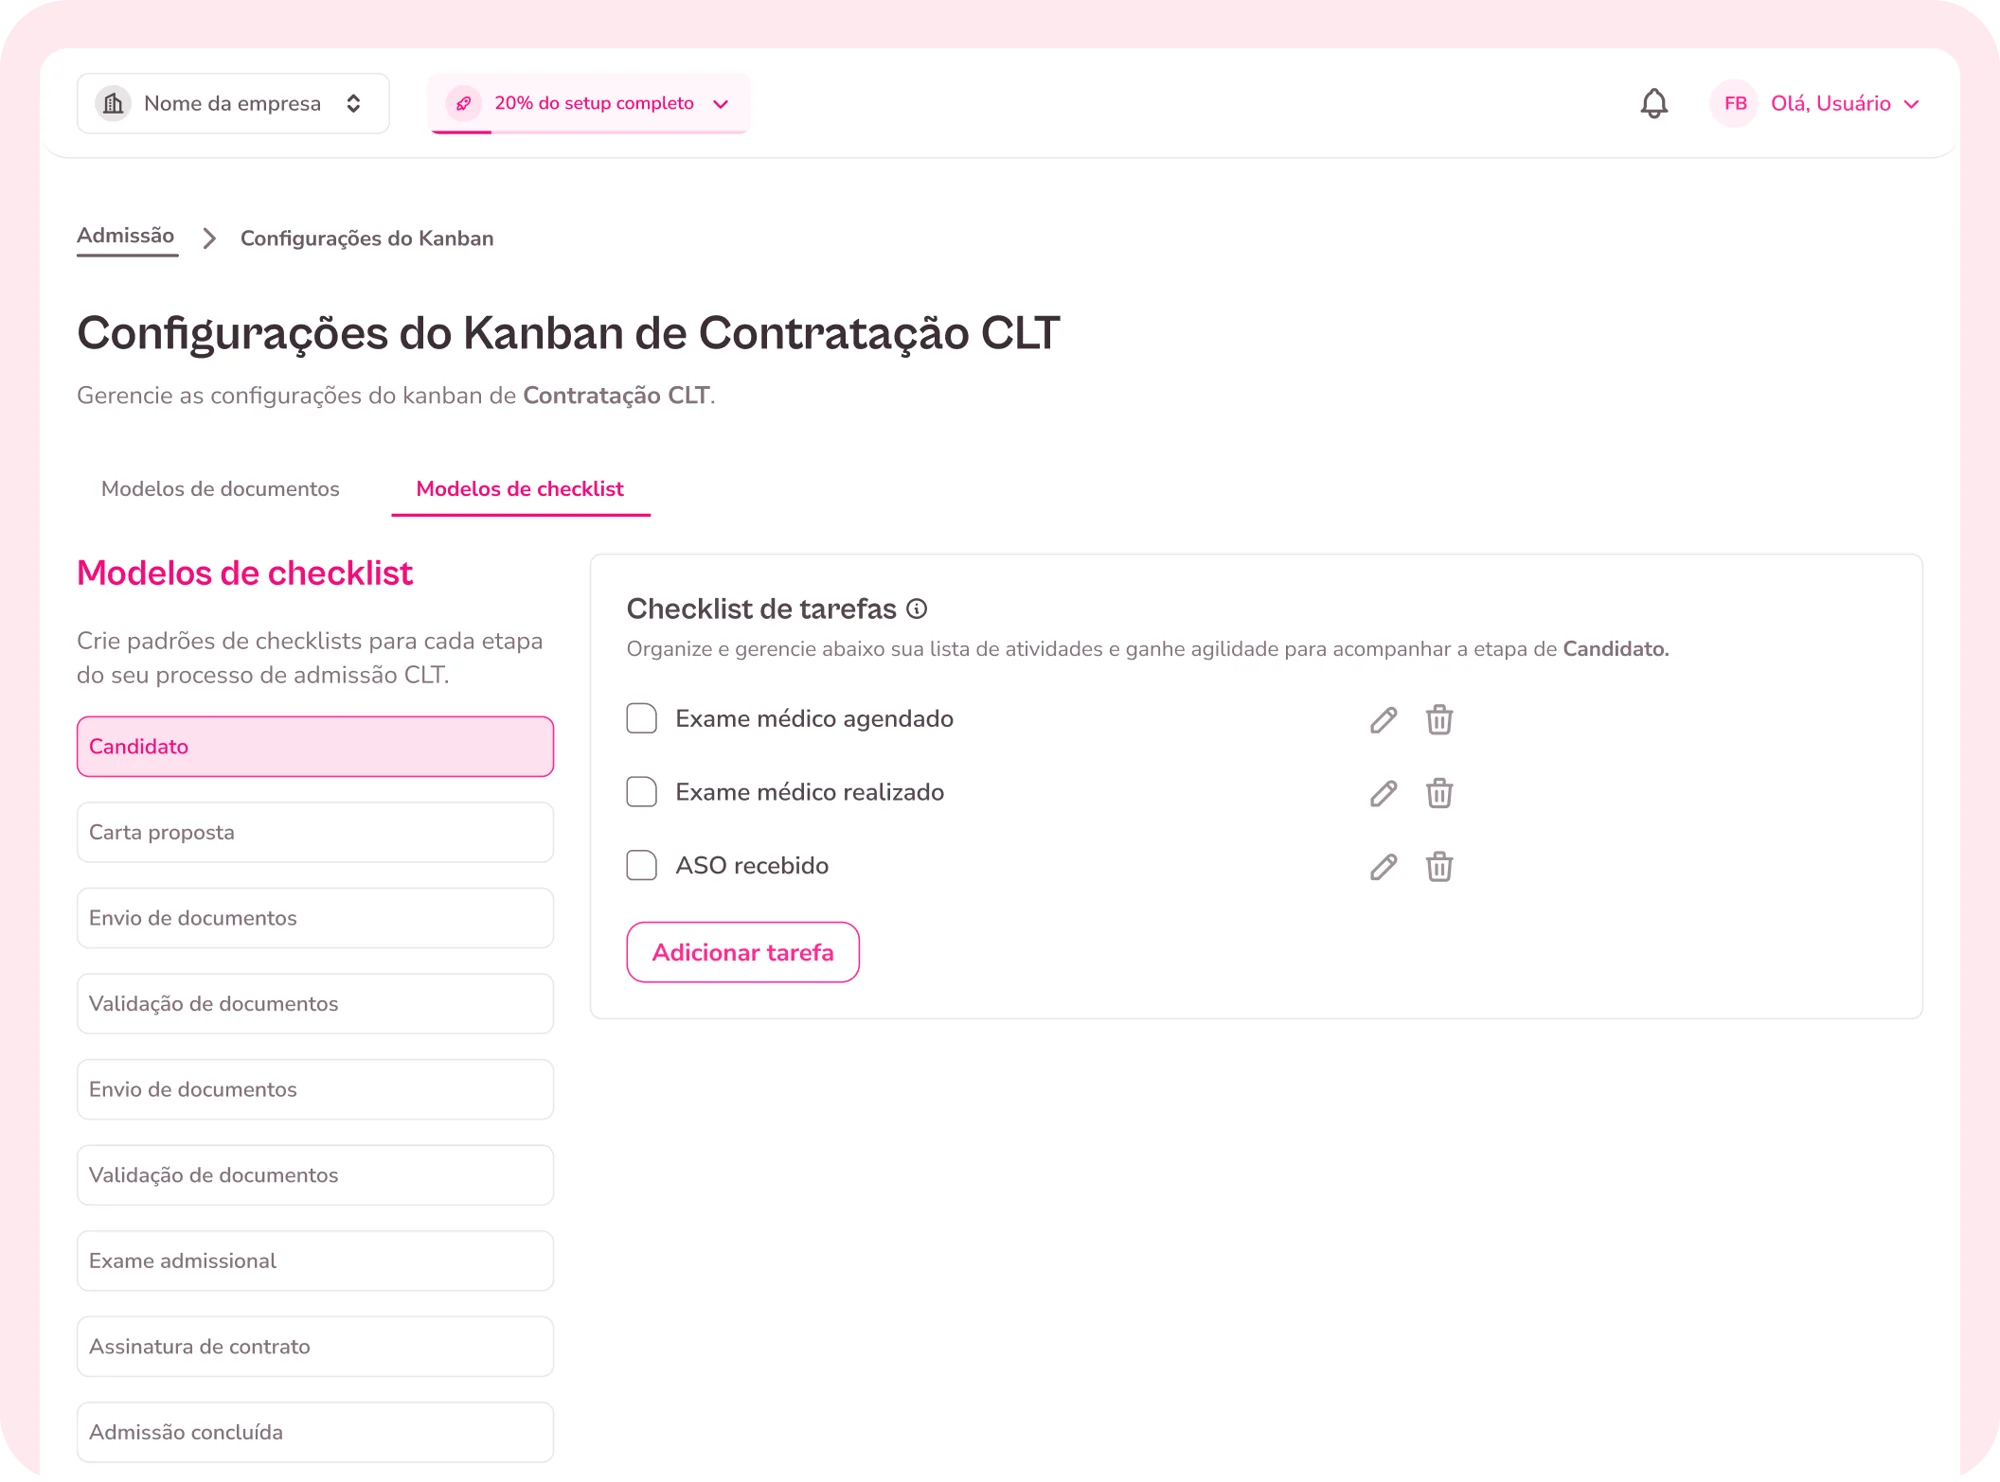Mark 'ASO recebido' as done
Image resolution: width=2000 pixels, height=1482 pixels.
(x=642, y=866)
